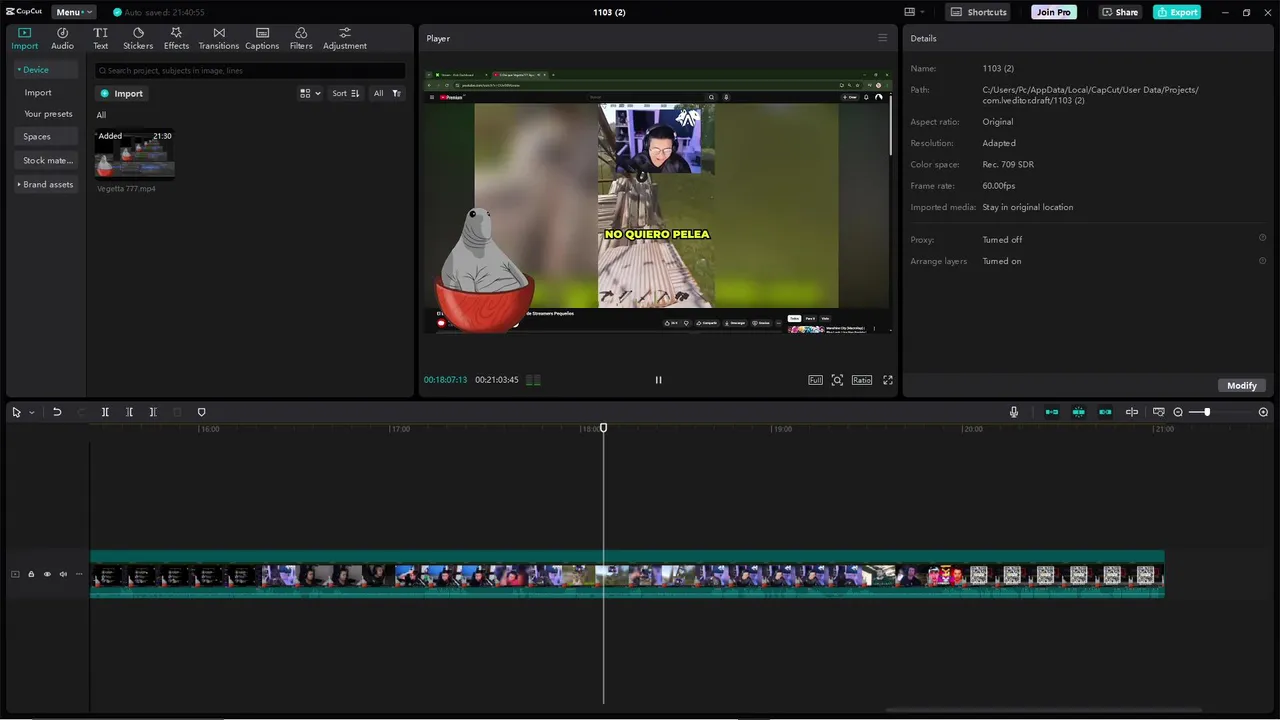Open the Audio tab
Image resolution: width=1280 pixels, height=720 pixels.
[62, 38]
